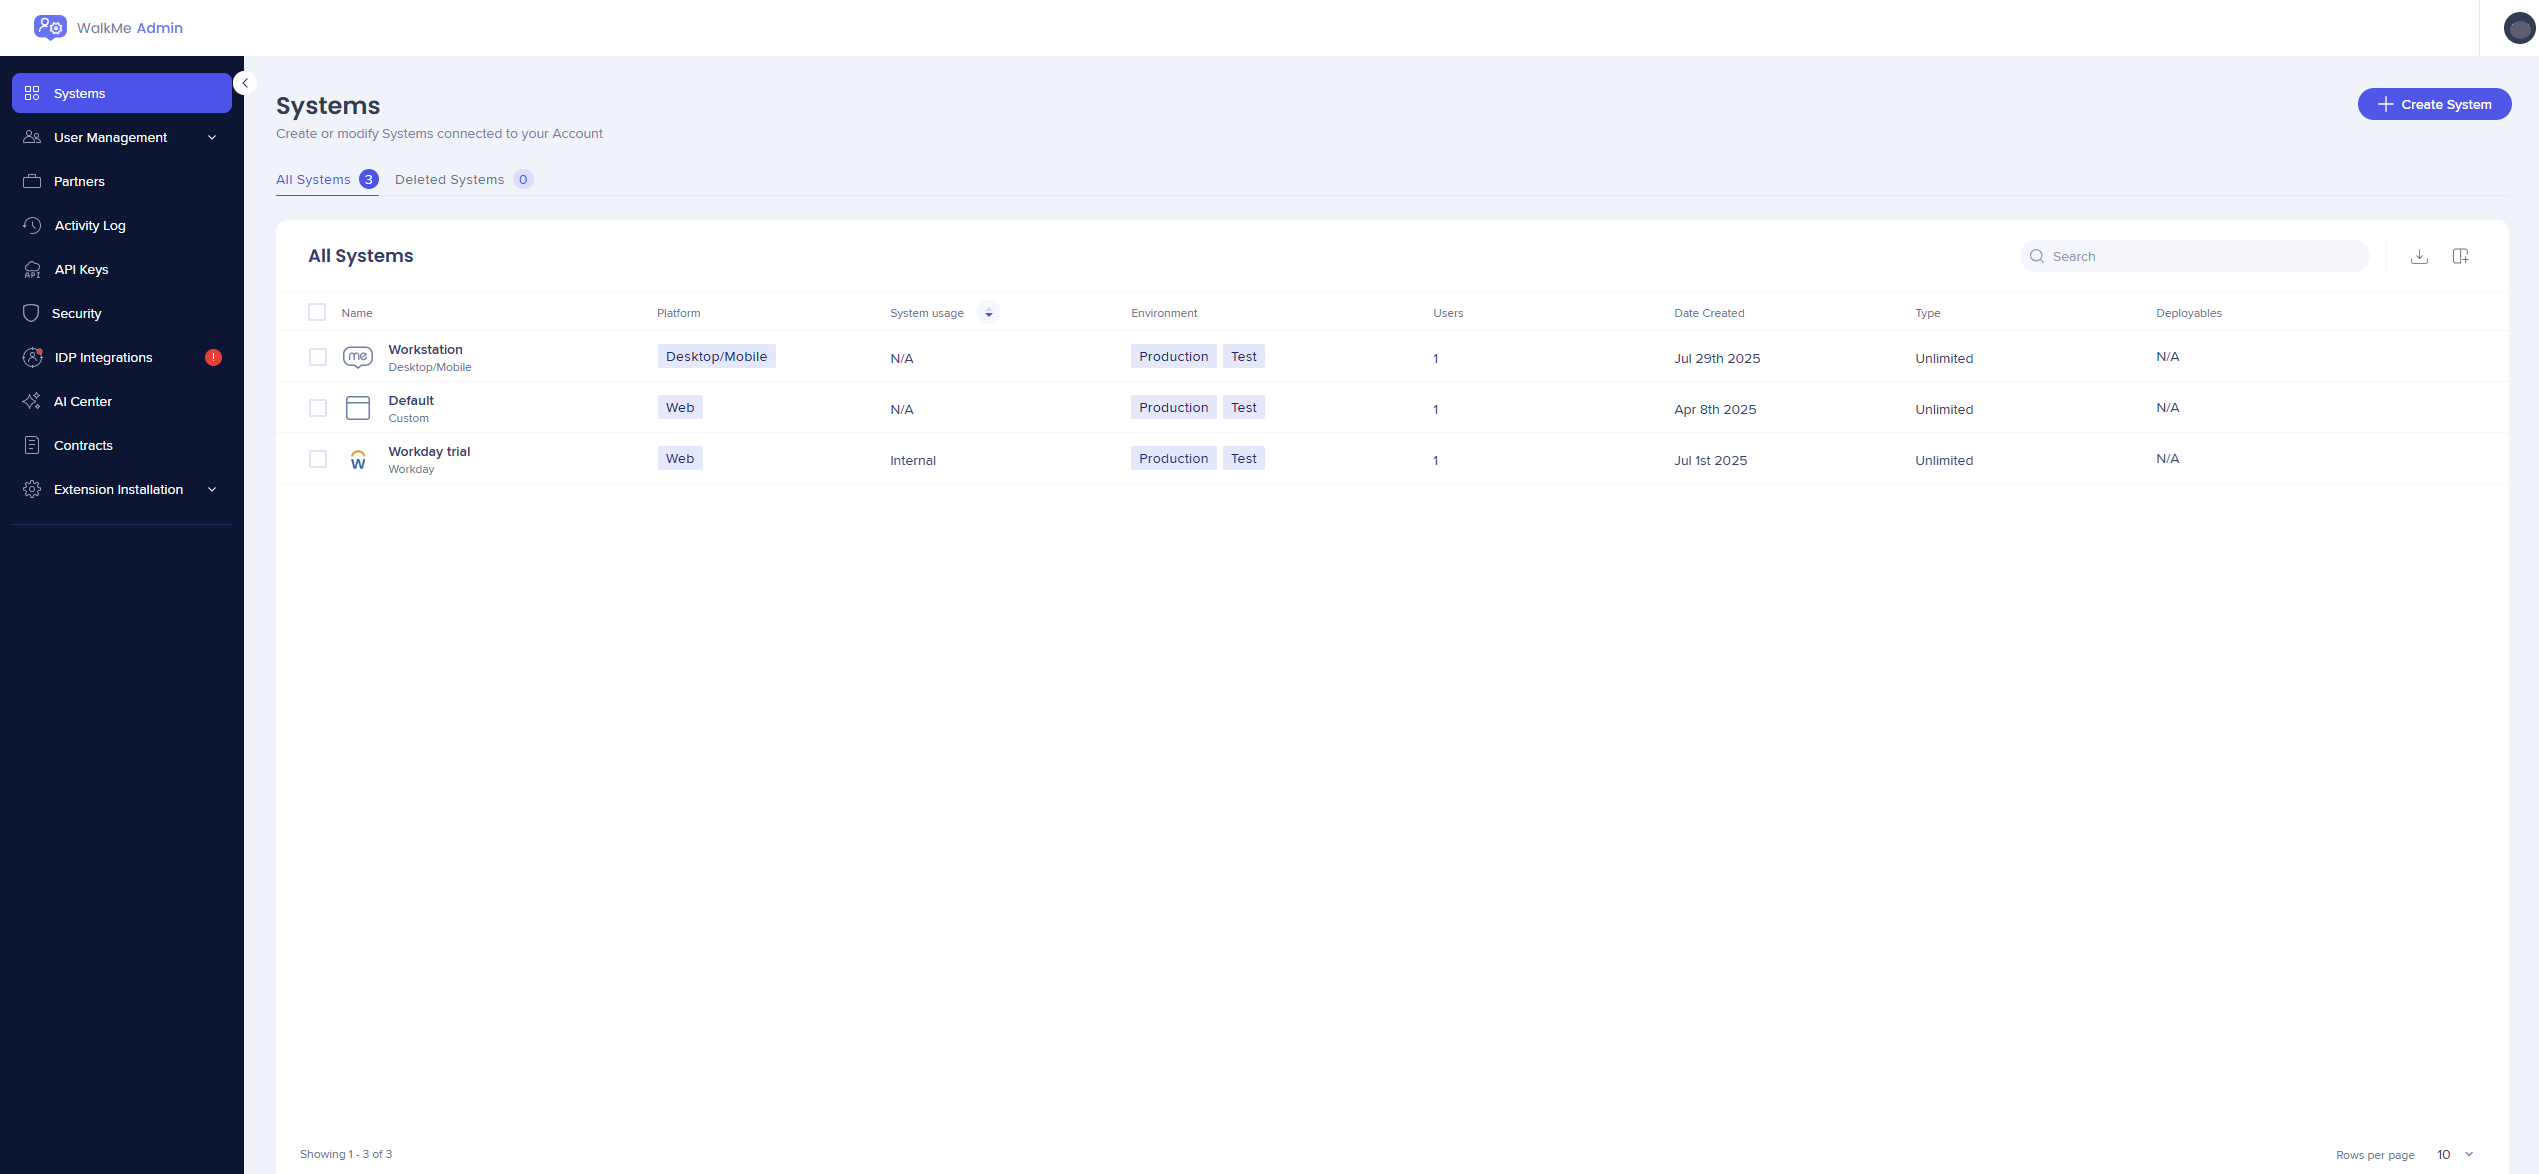Image resolution: width=2539 pixels, height=1174 pixels.
Task: Select the Workday trial row checkbox
Action: 318,460
